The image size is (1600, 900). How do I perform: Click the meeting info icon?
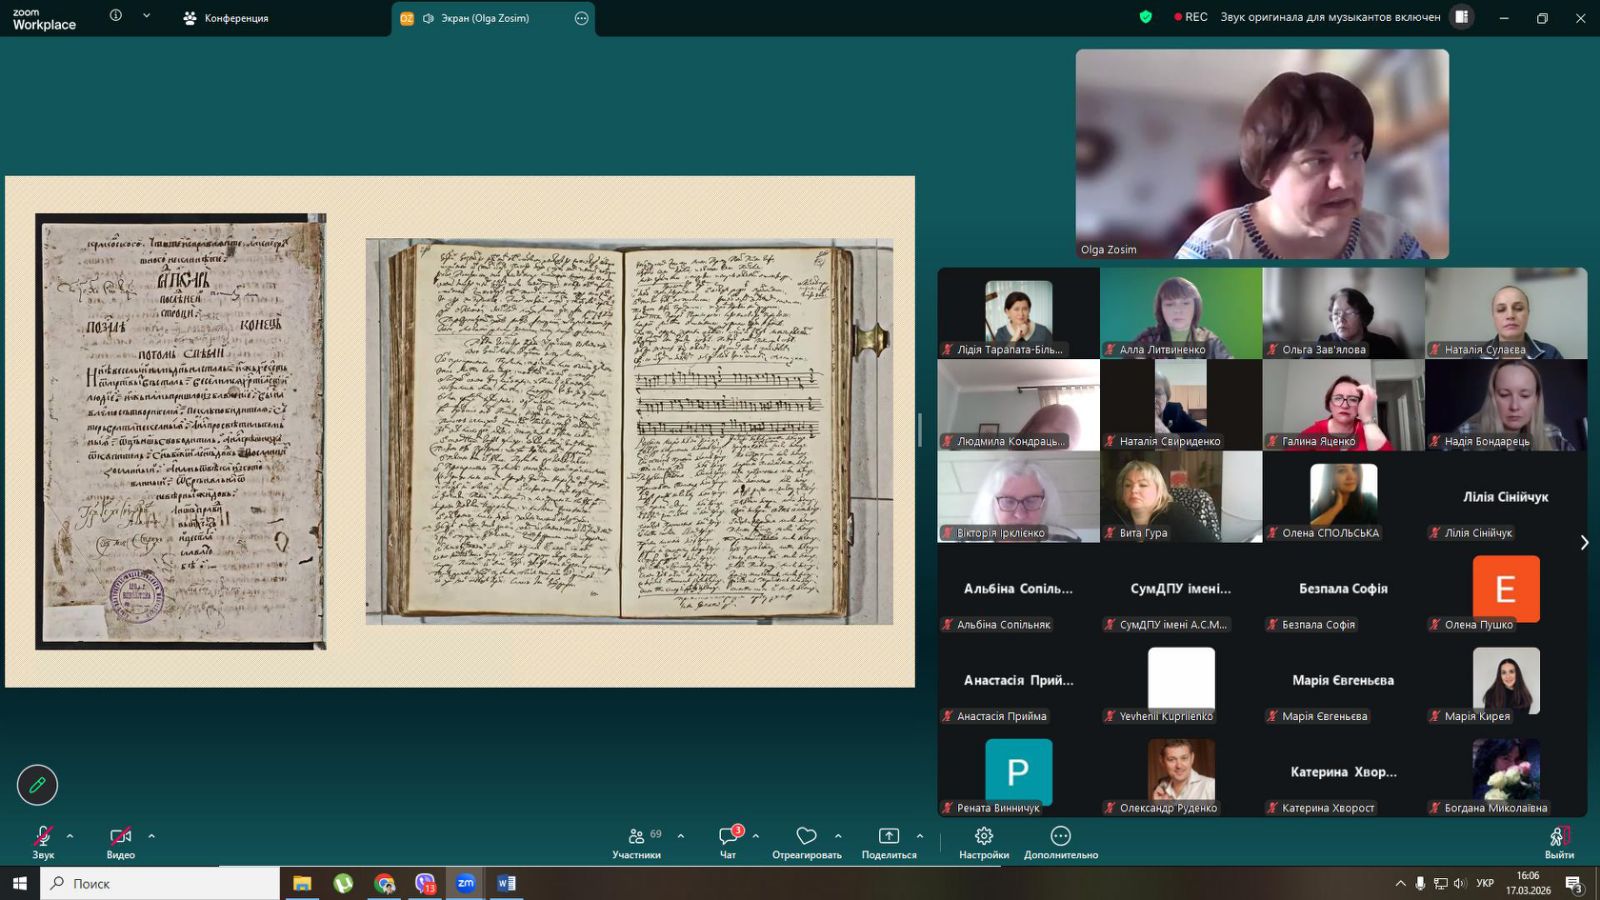[116, 16]
